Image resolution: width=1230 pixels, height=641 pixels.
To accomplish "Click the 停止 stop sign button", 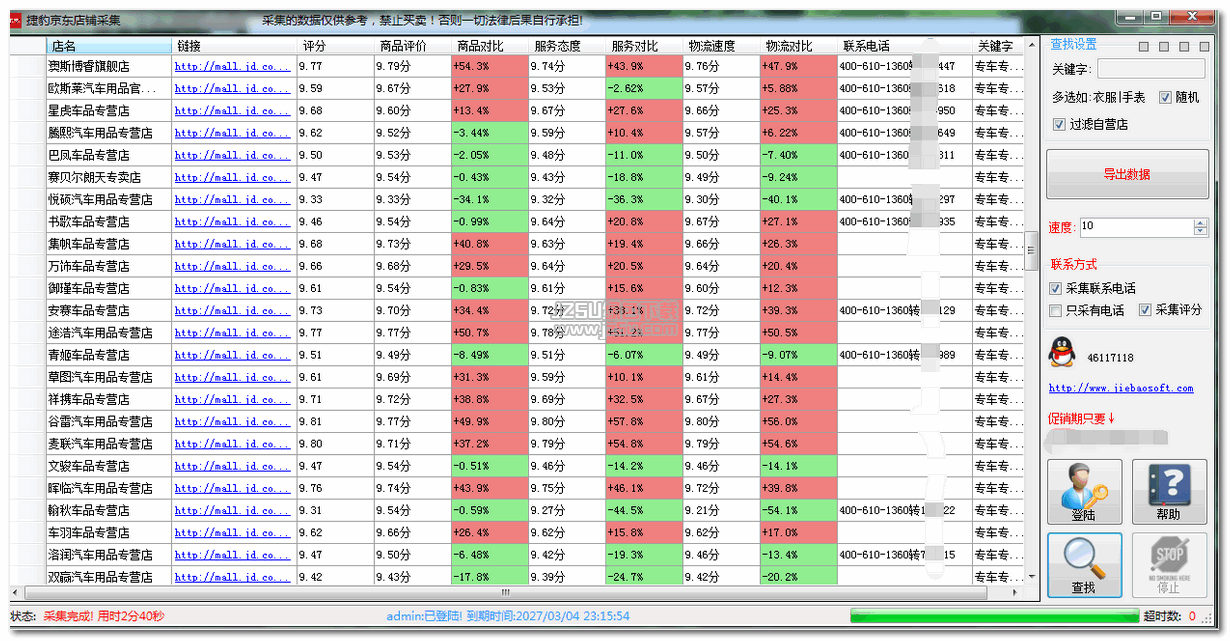I will coord(1168,565).
